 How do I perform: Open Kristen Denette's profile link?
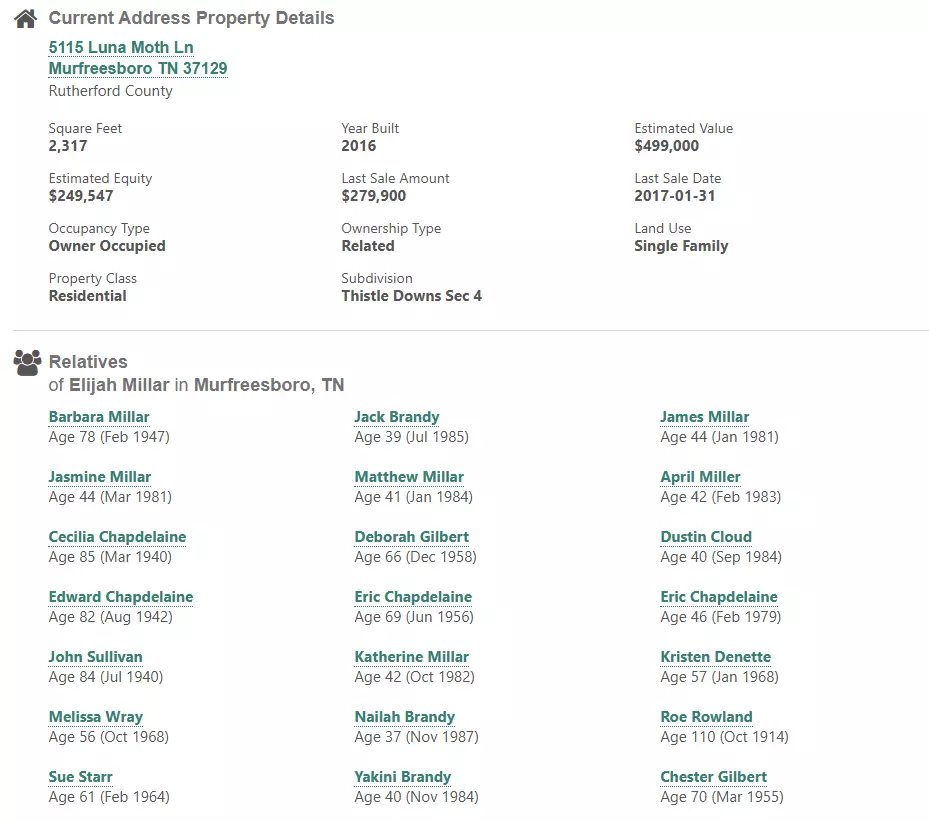tap(716, 657)
